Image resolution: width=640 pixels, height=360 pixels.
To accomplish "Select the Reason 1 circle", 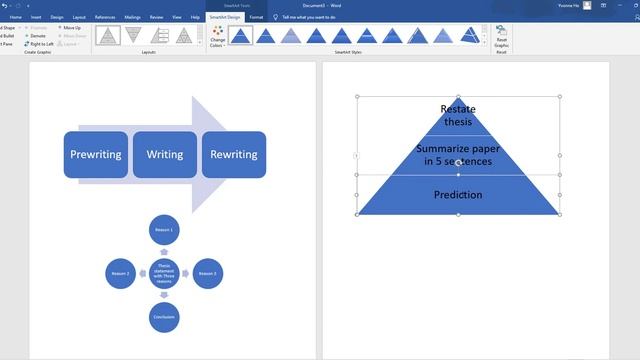I will [164, 230].
